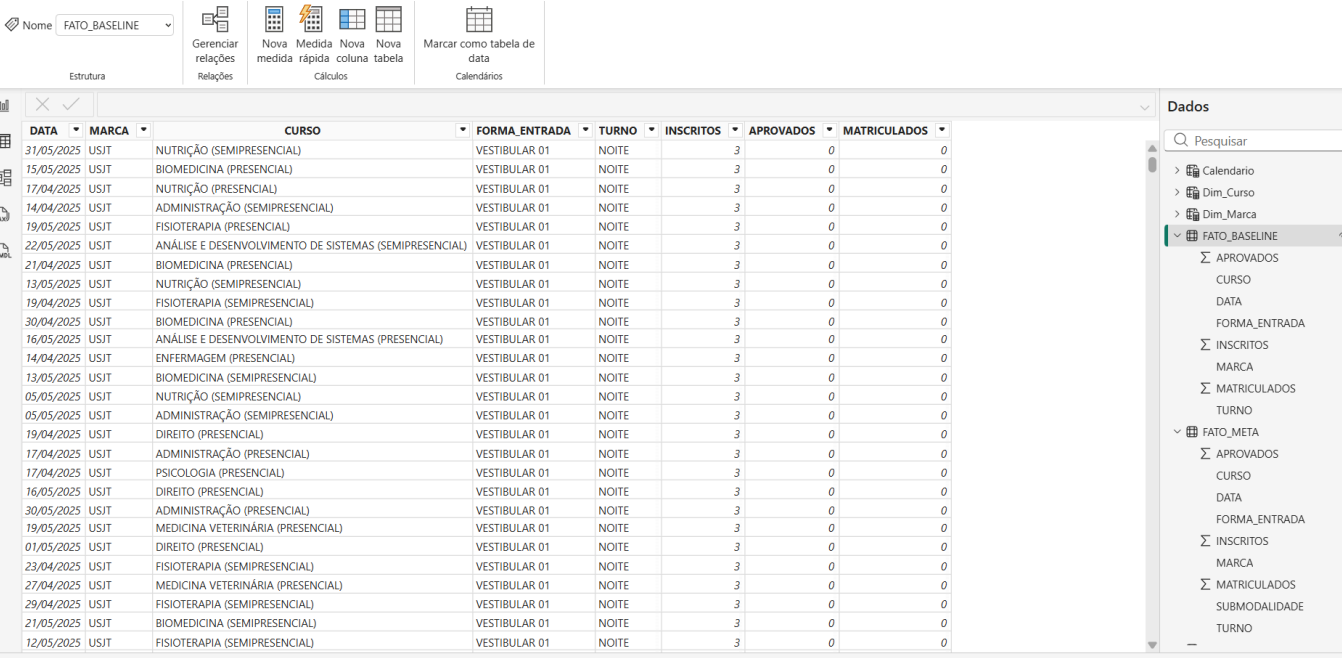Click the search magnifier icon in Dados
Image resolution: width=1342 pixels, height=658 pixels.
coord(1181,141)
